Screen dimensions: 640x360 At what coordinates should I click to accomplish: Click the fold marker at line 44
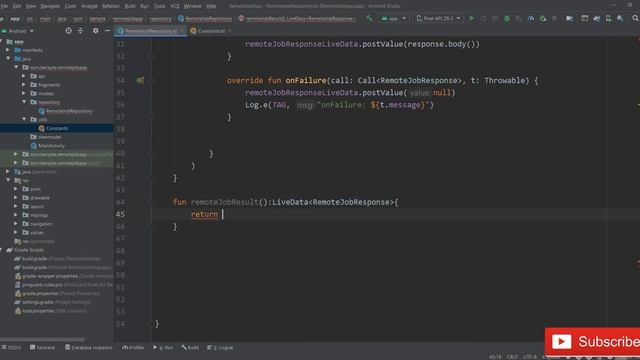point(151,202)
